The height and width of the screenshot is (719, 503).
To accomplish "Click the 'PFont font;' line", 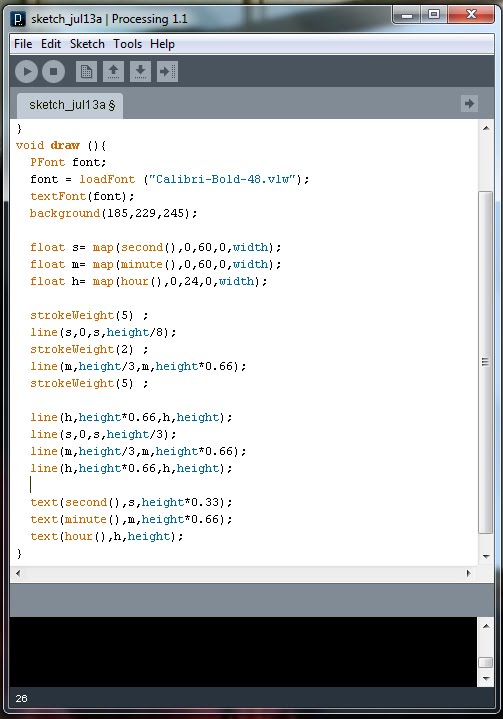I will click(68, 162).
